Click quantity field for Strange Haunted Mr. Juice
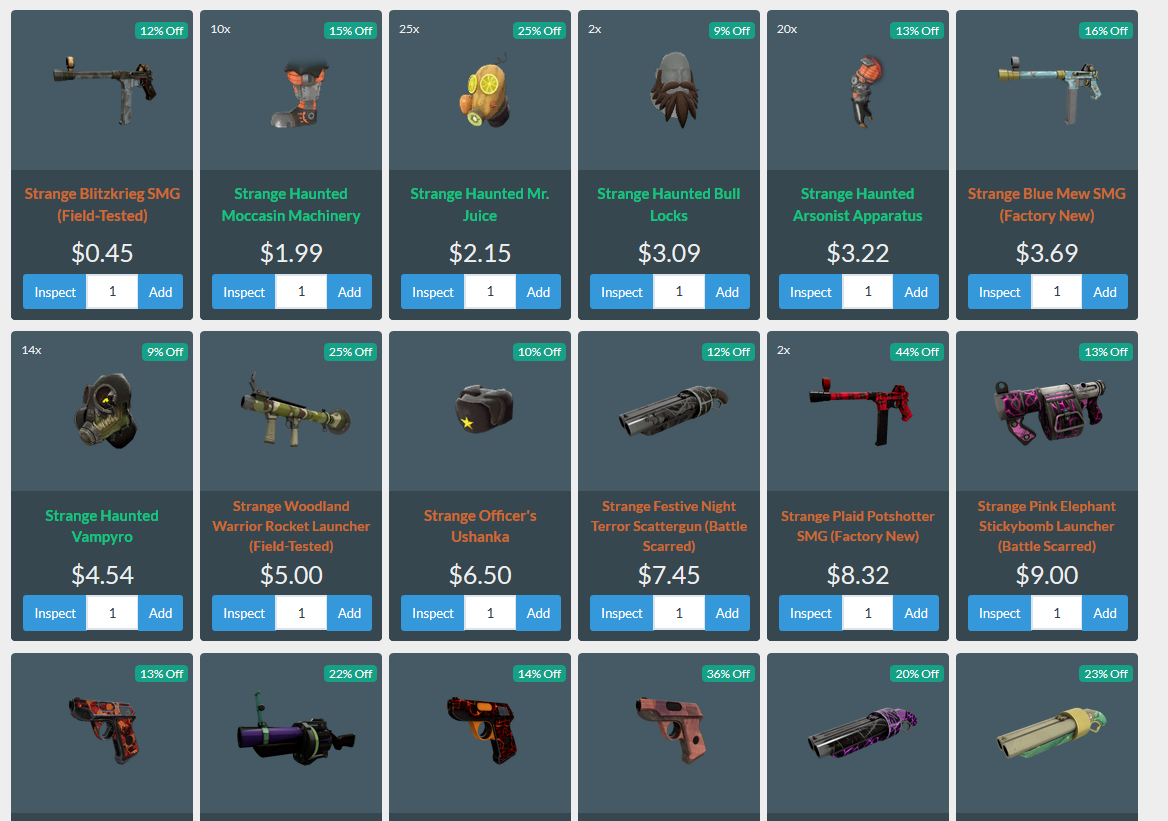The image size is (1168, 821). [490, 292]
